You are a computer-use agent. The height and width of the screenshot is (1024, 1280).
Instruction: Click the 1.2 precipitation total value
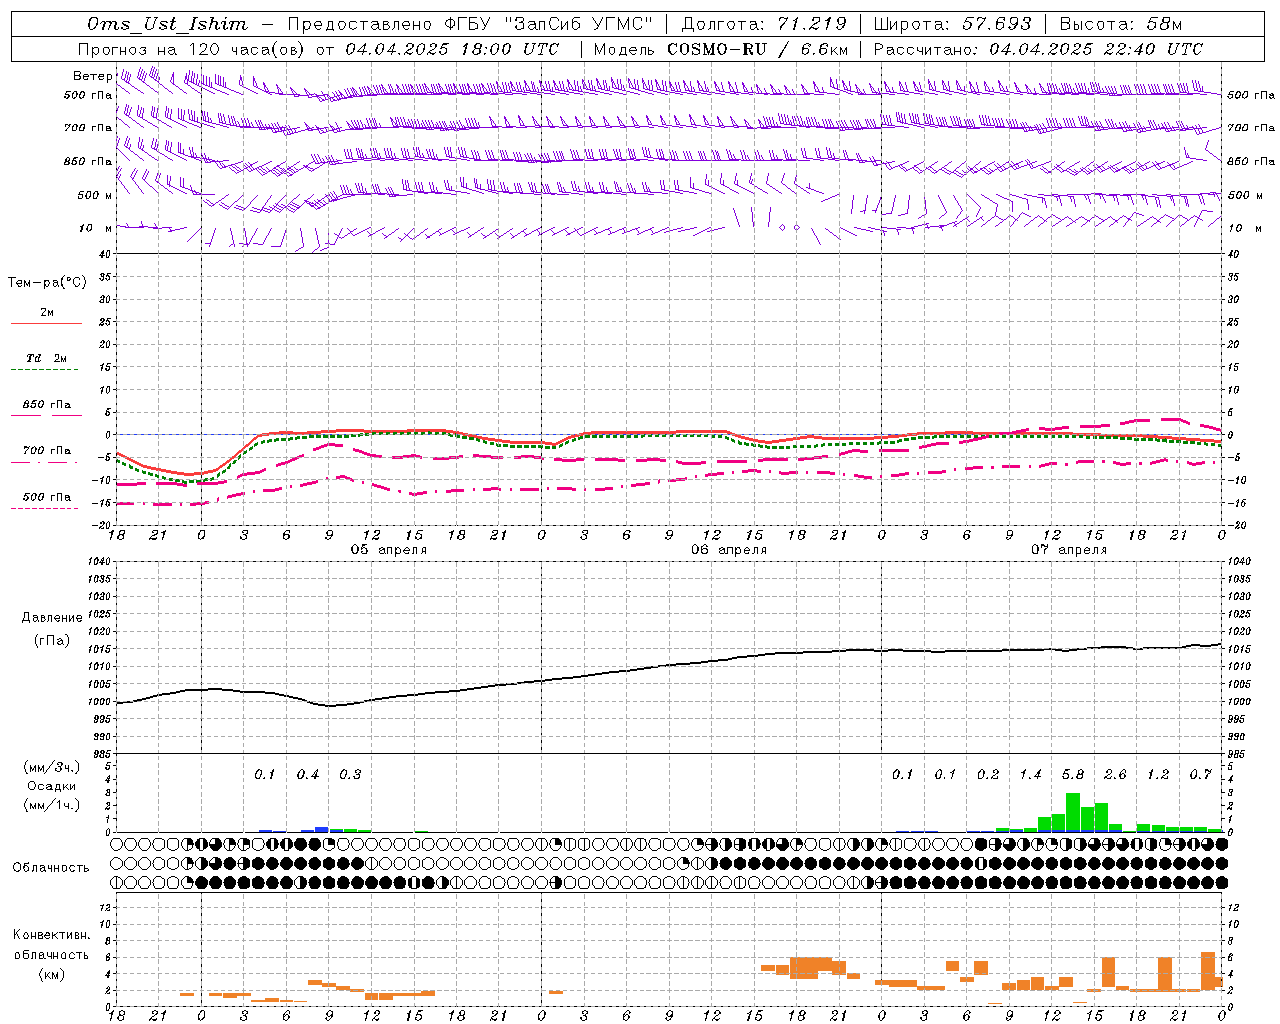(1158, 775)
